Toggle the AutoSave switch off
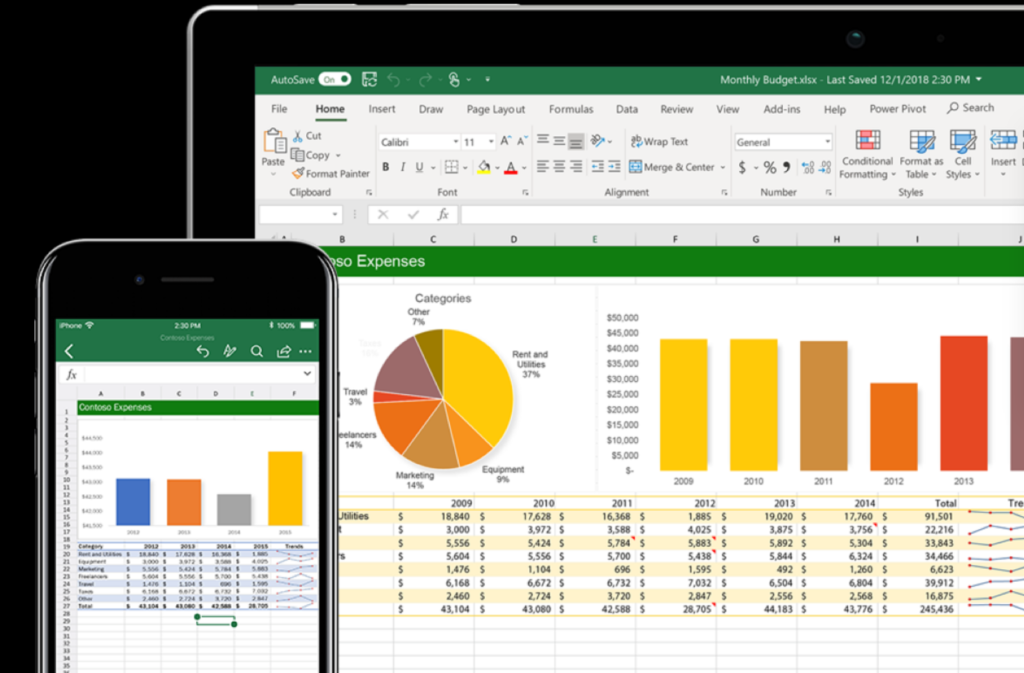The width and height of the screenshot is (1024, 673). click(334, 79)
